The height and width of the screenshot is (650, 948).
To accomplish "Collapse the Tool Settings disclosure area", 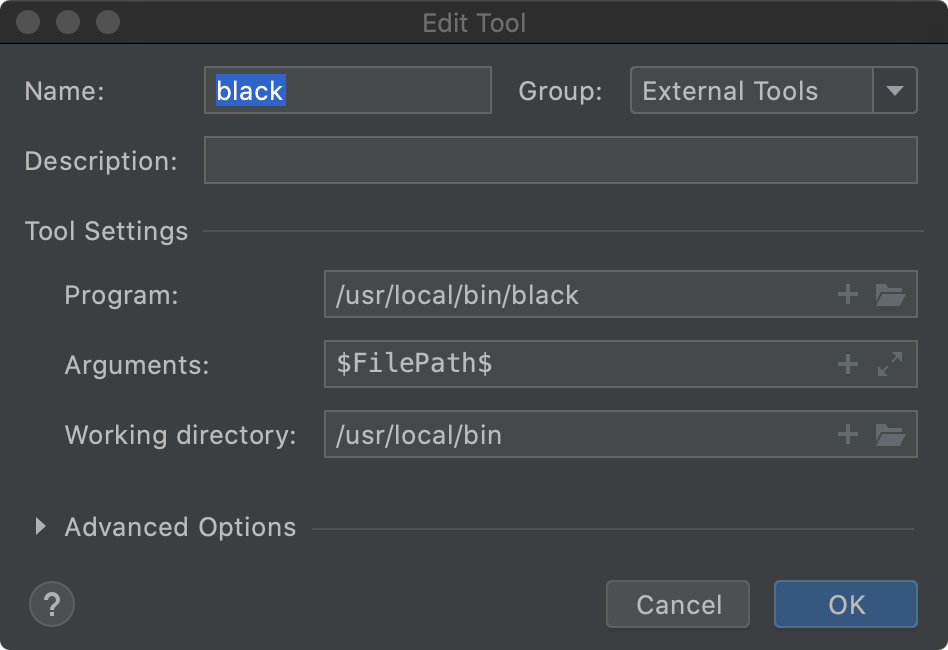I will 106,231.
